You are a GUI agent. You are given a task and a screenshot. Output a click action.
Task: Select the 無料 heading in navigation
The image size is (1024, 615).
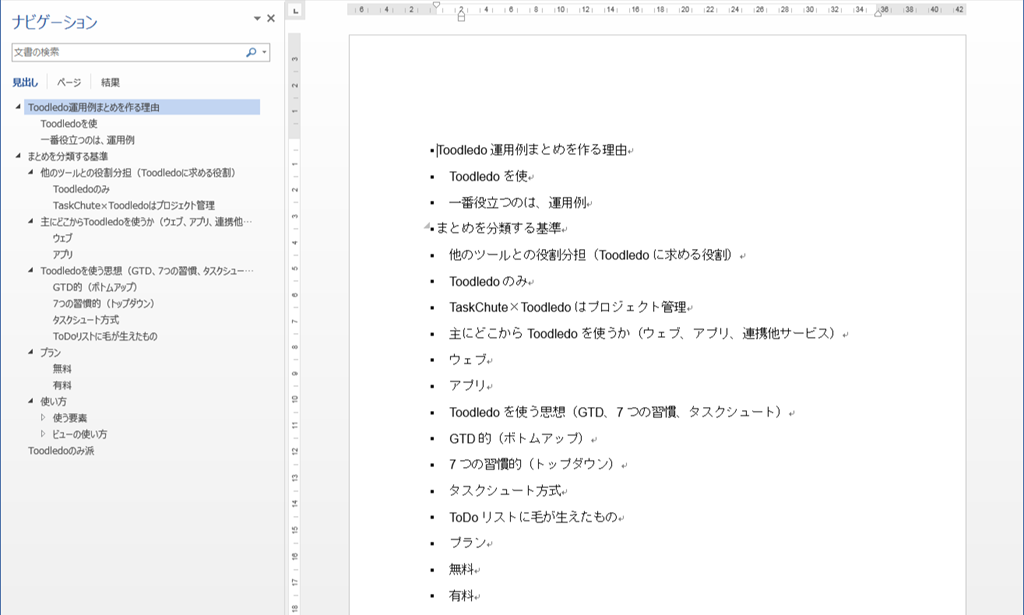tap(62, 368)
